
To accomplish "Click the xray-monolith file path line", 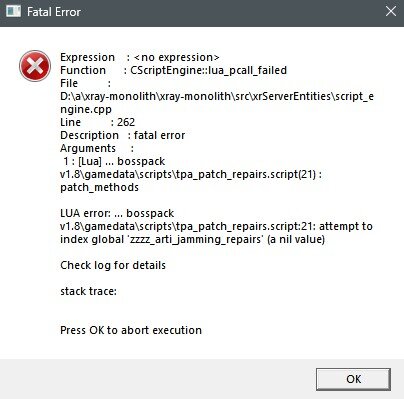I will pos(217,96).
